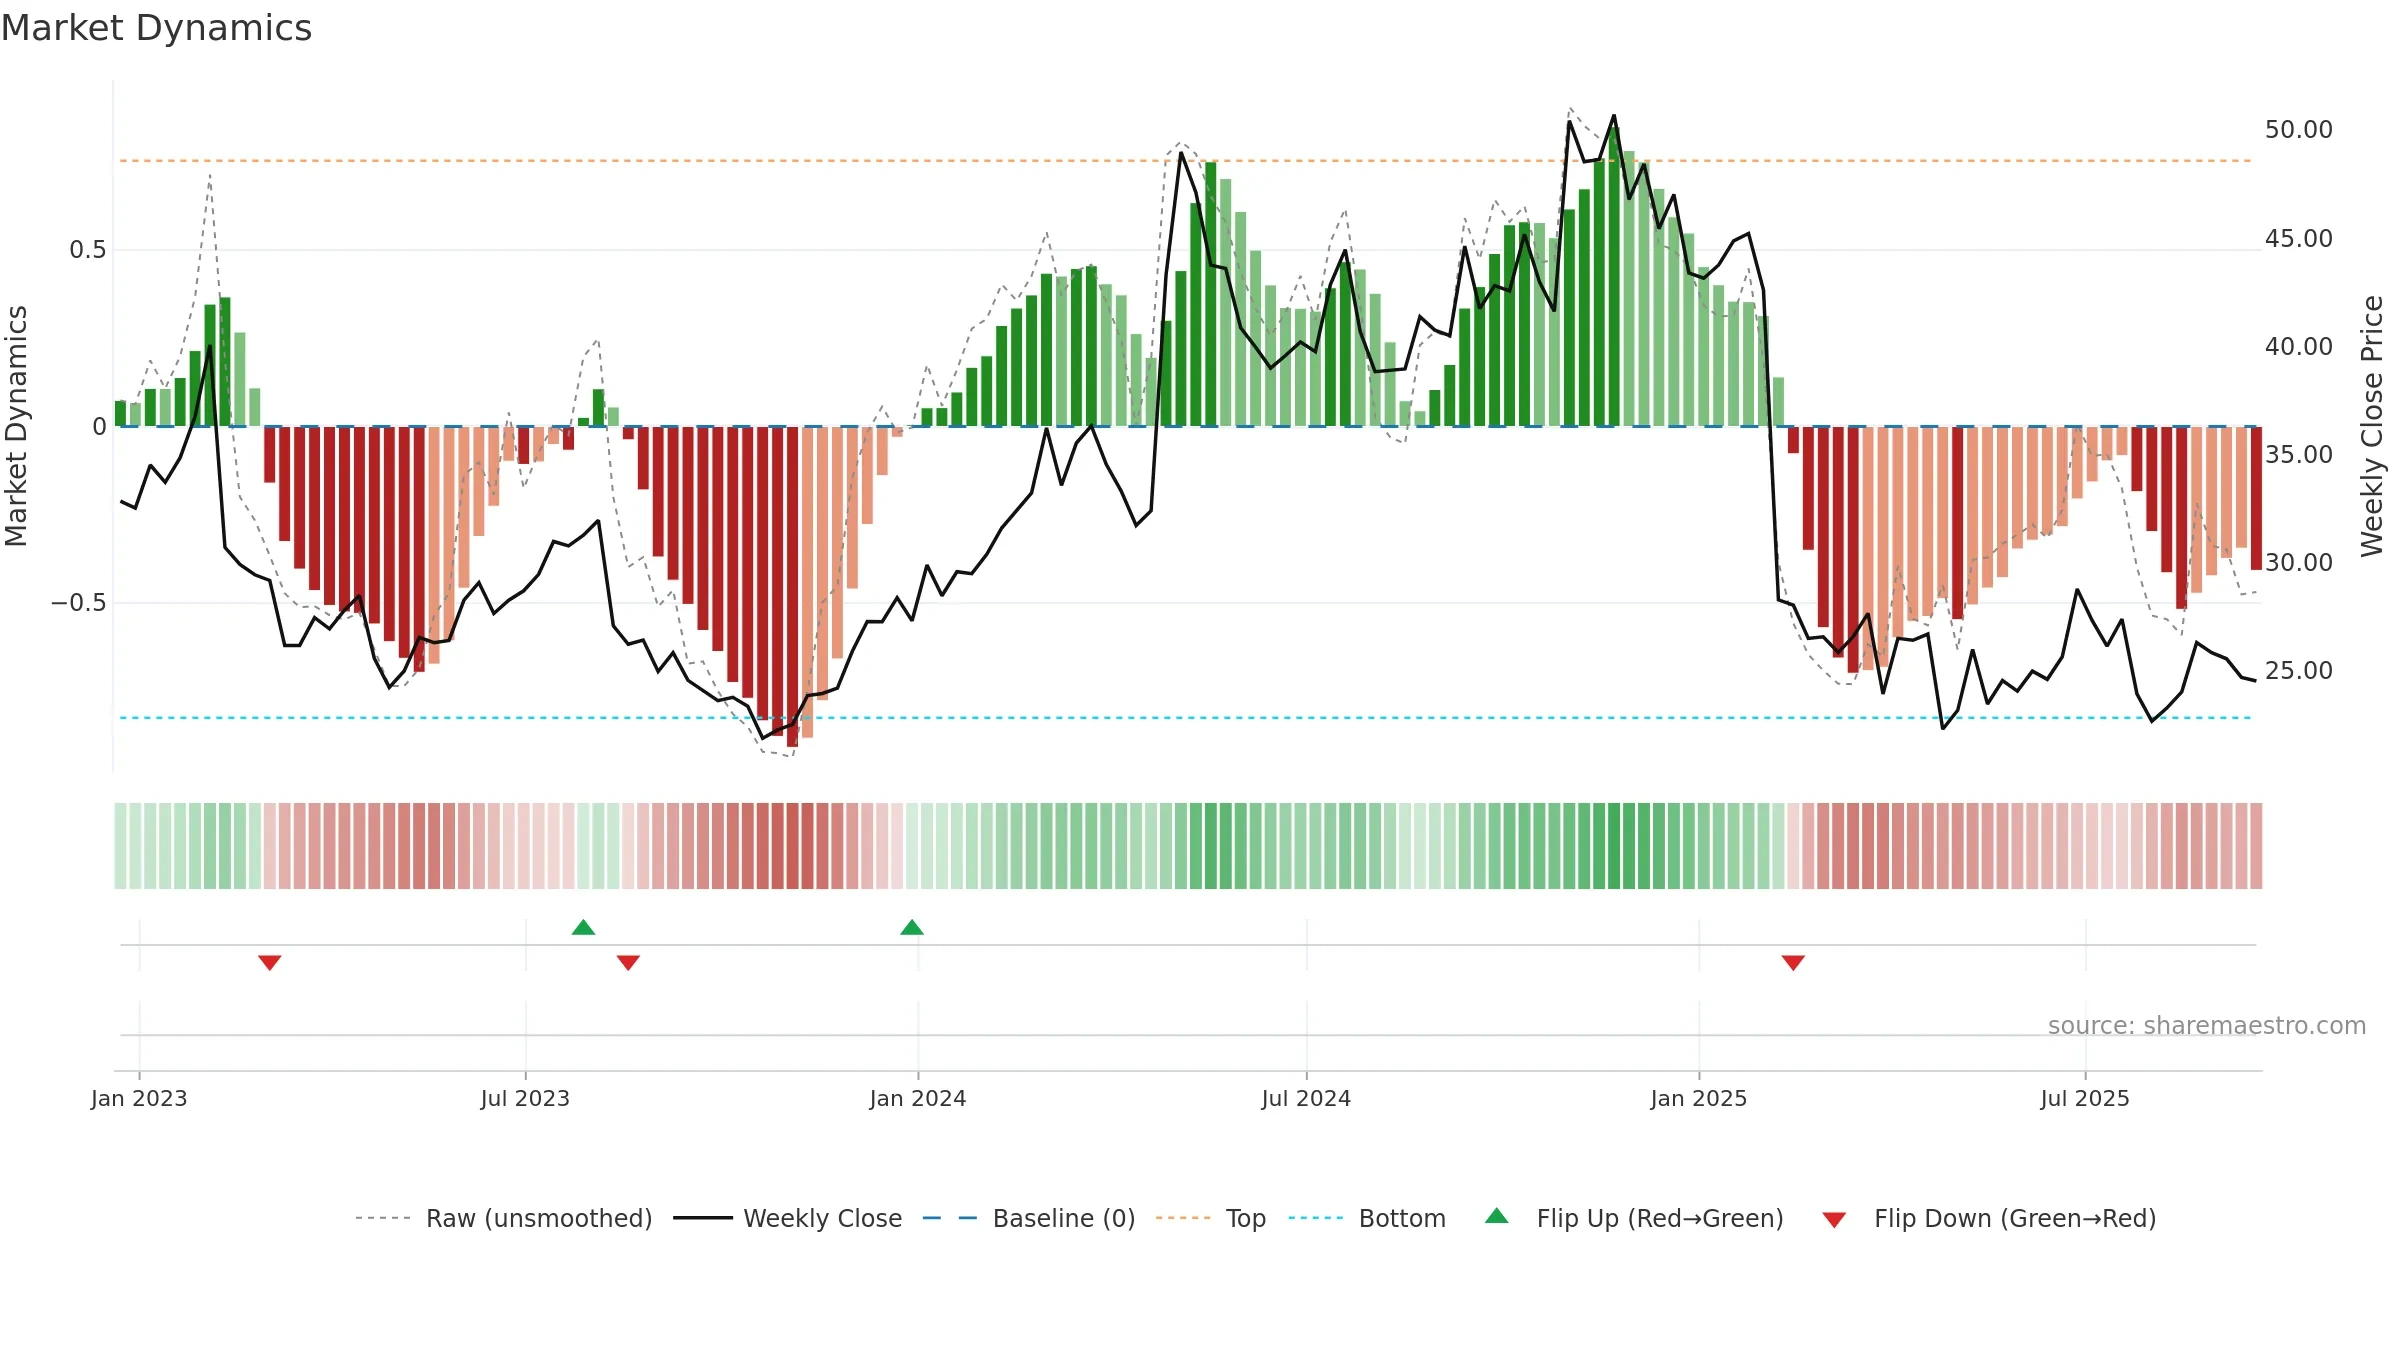Click the Jul 2024 x-axis label
The width and height of the screenshot is (2400, 1350).
pyautogui.click(x=1306, y=1098)
